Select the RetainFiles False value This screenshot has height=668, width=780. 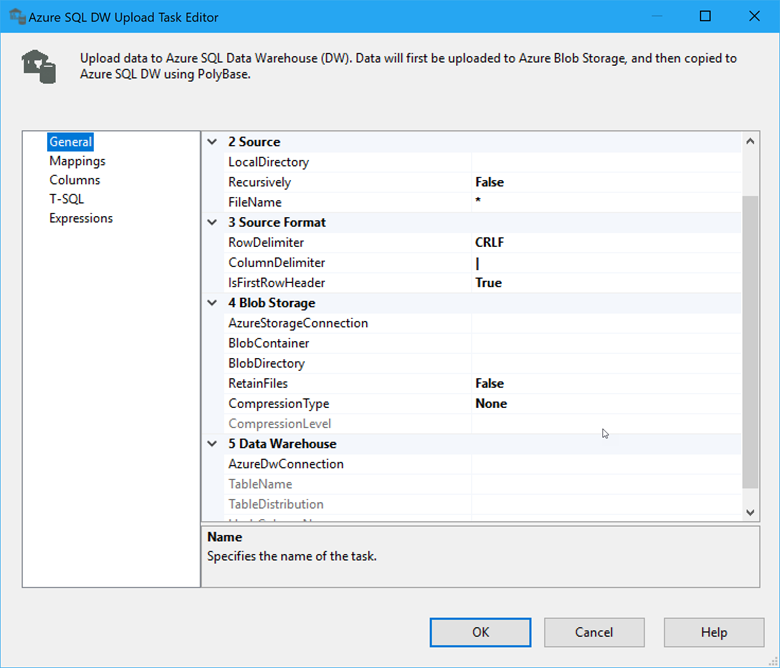point(606,383)
